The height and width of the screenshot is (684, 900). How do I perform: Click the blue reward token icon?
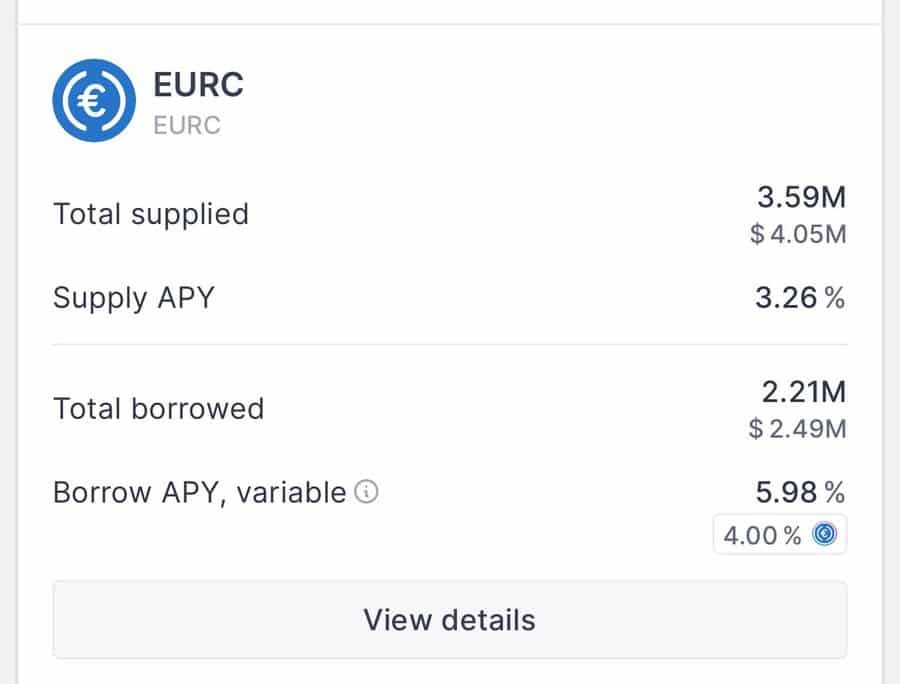tap(826, 535)
